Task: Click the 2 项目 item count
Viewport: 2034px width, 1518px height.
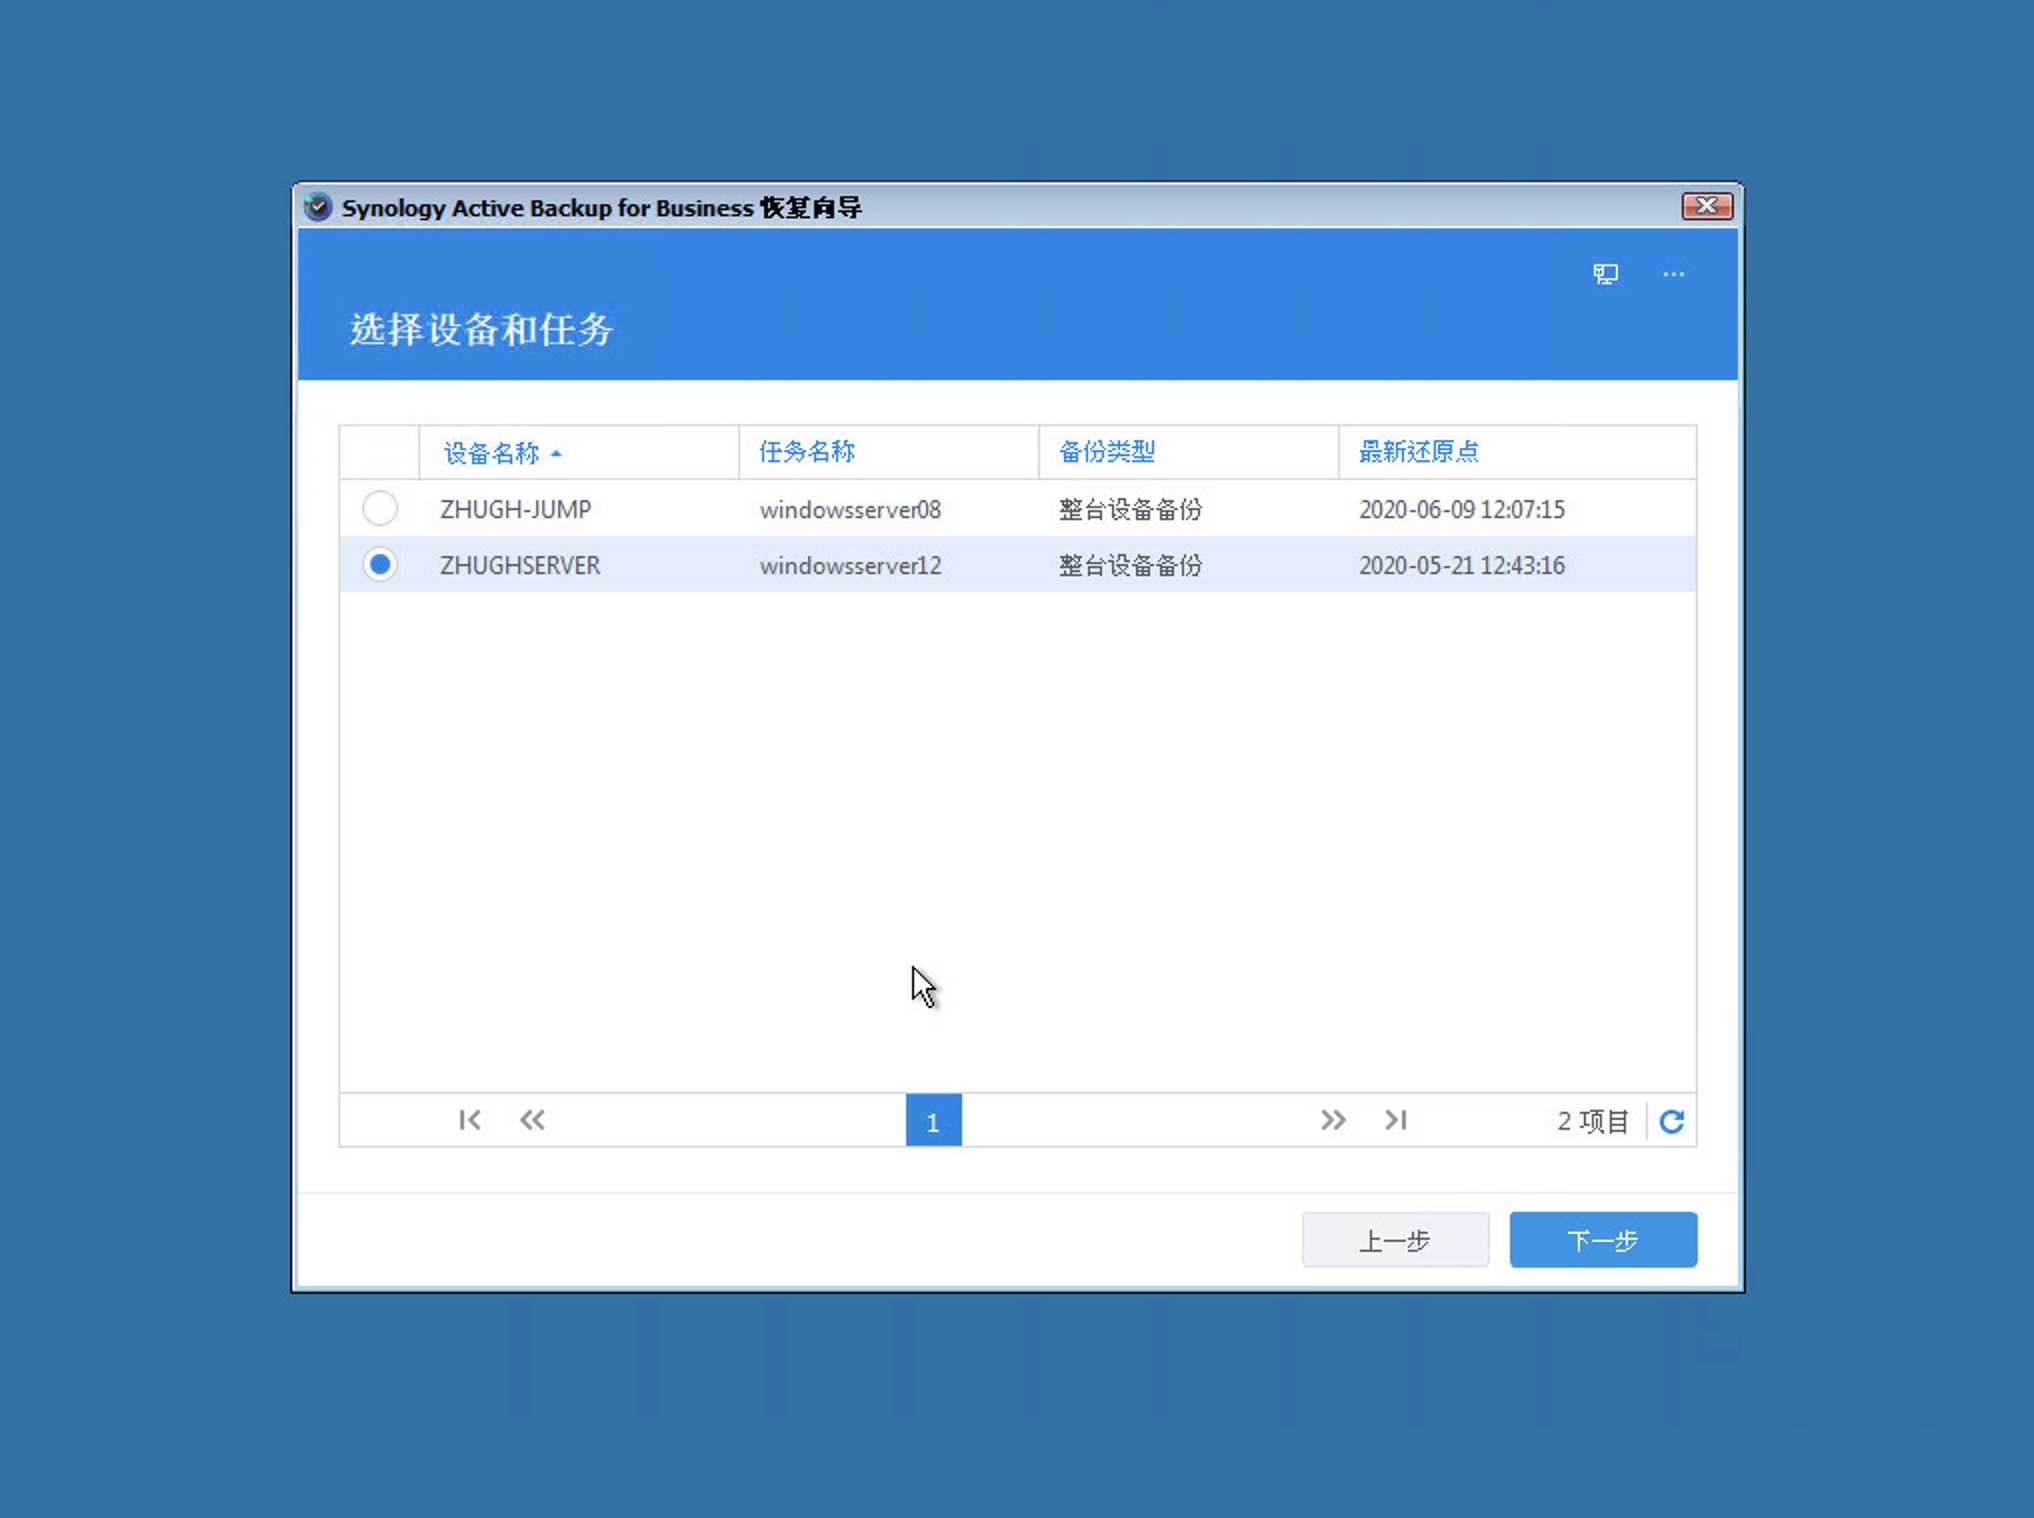Action: tap(1593, 1121)
